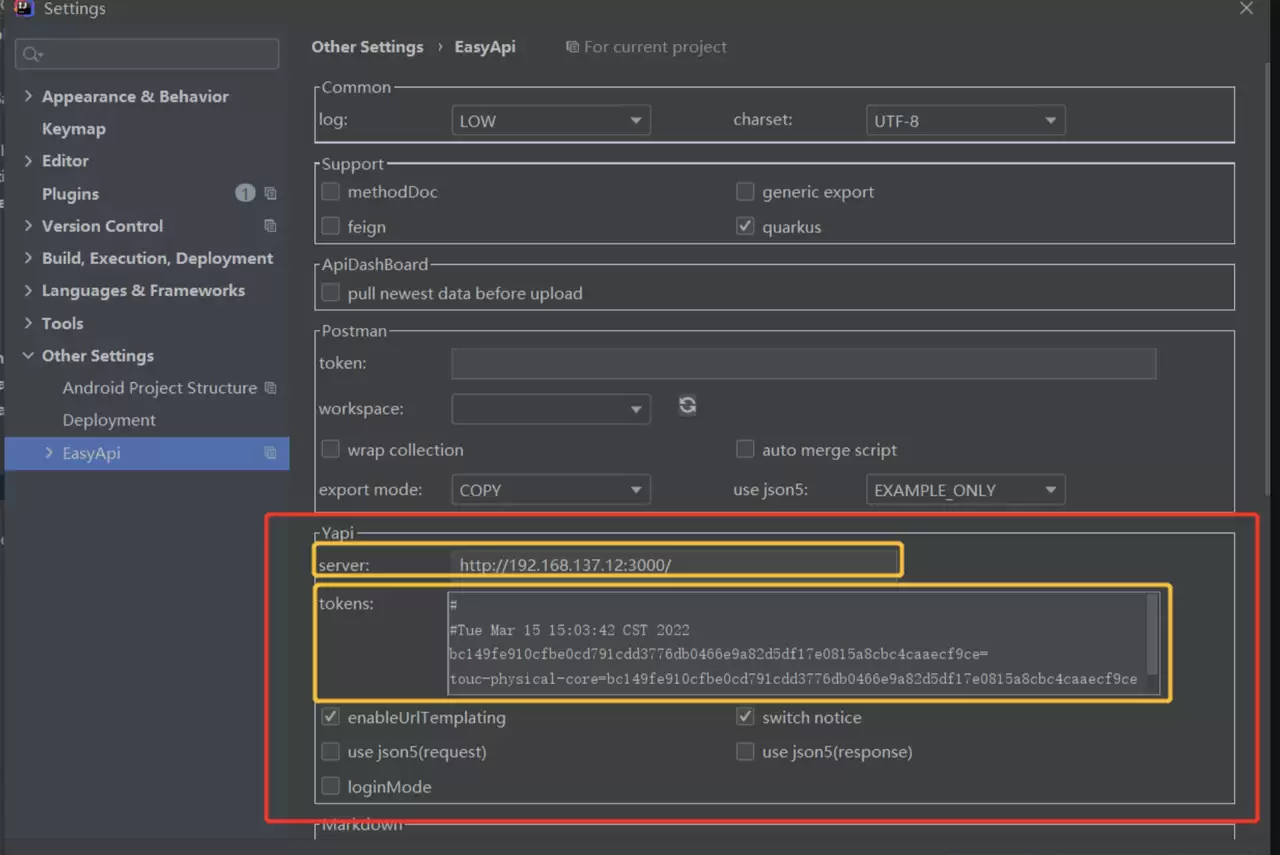Uncheck the quarkus support option
The height and width of the screenshot is (855, 1280).
click(745, 226)
